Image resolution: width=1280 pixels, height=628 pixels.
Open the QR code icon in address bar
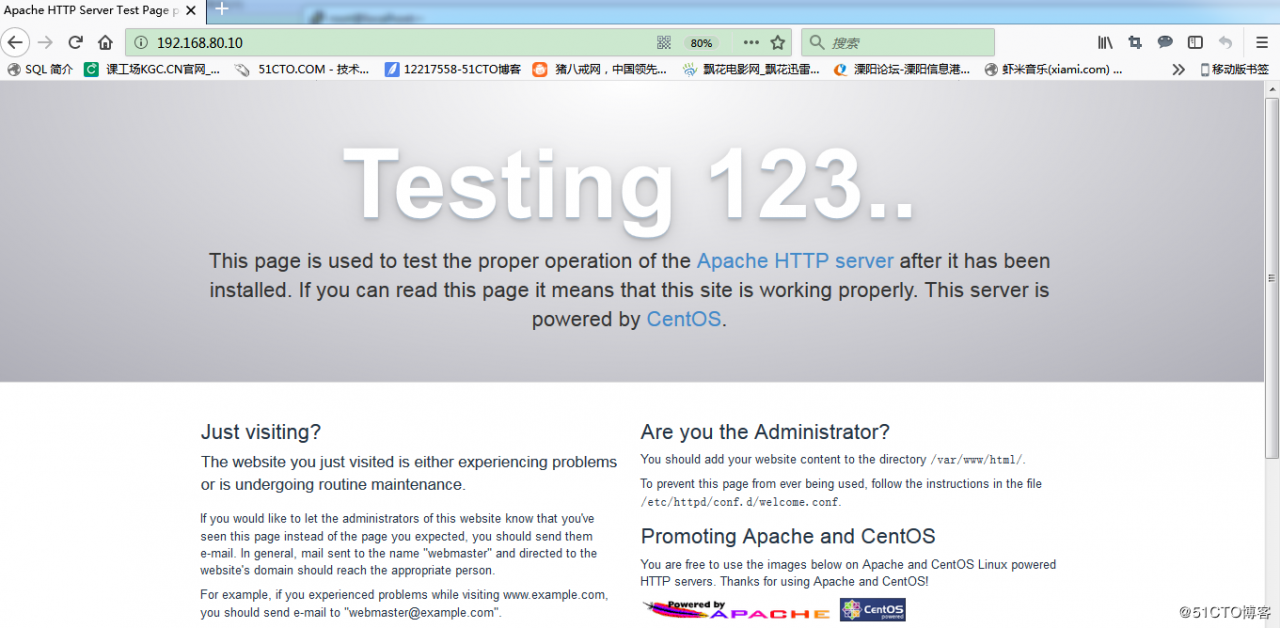point(663,42)
